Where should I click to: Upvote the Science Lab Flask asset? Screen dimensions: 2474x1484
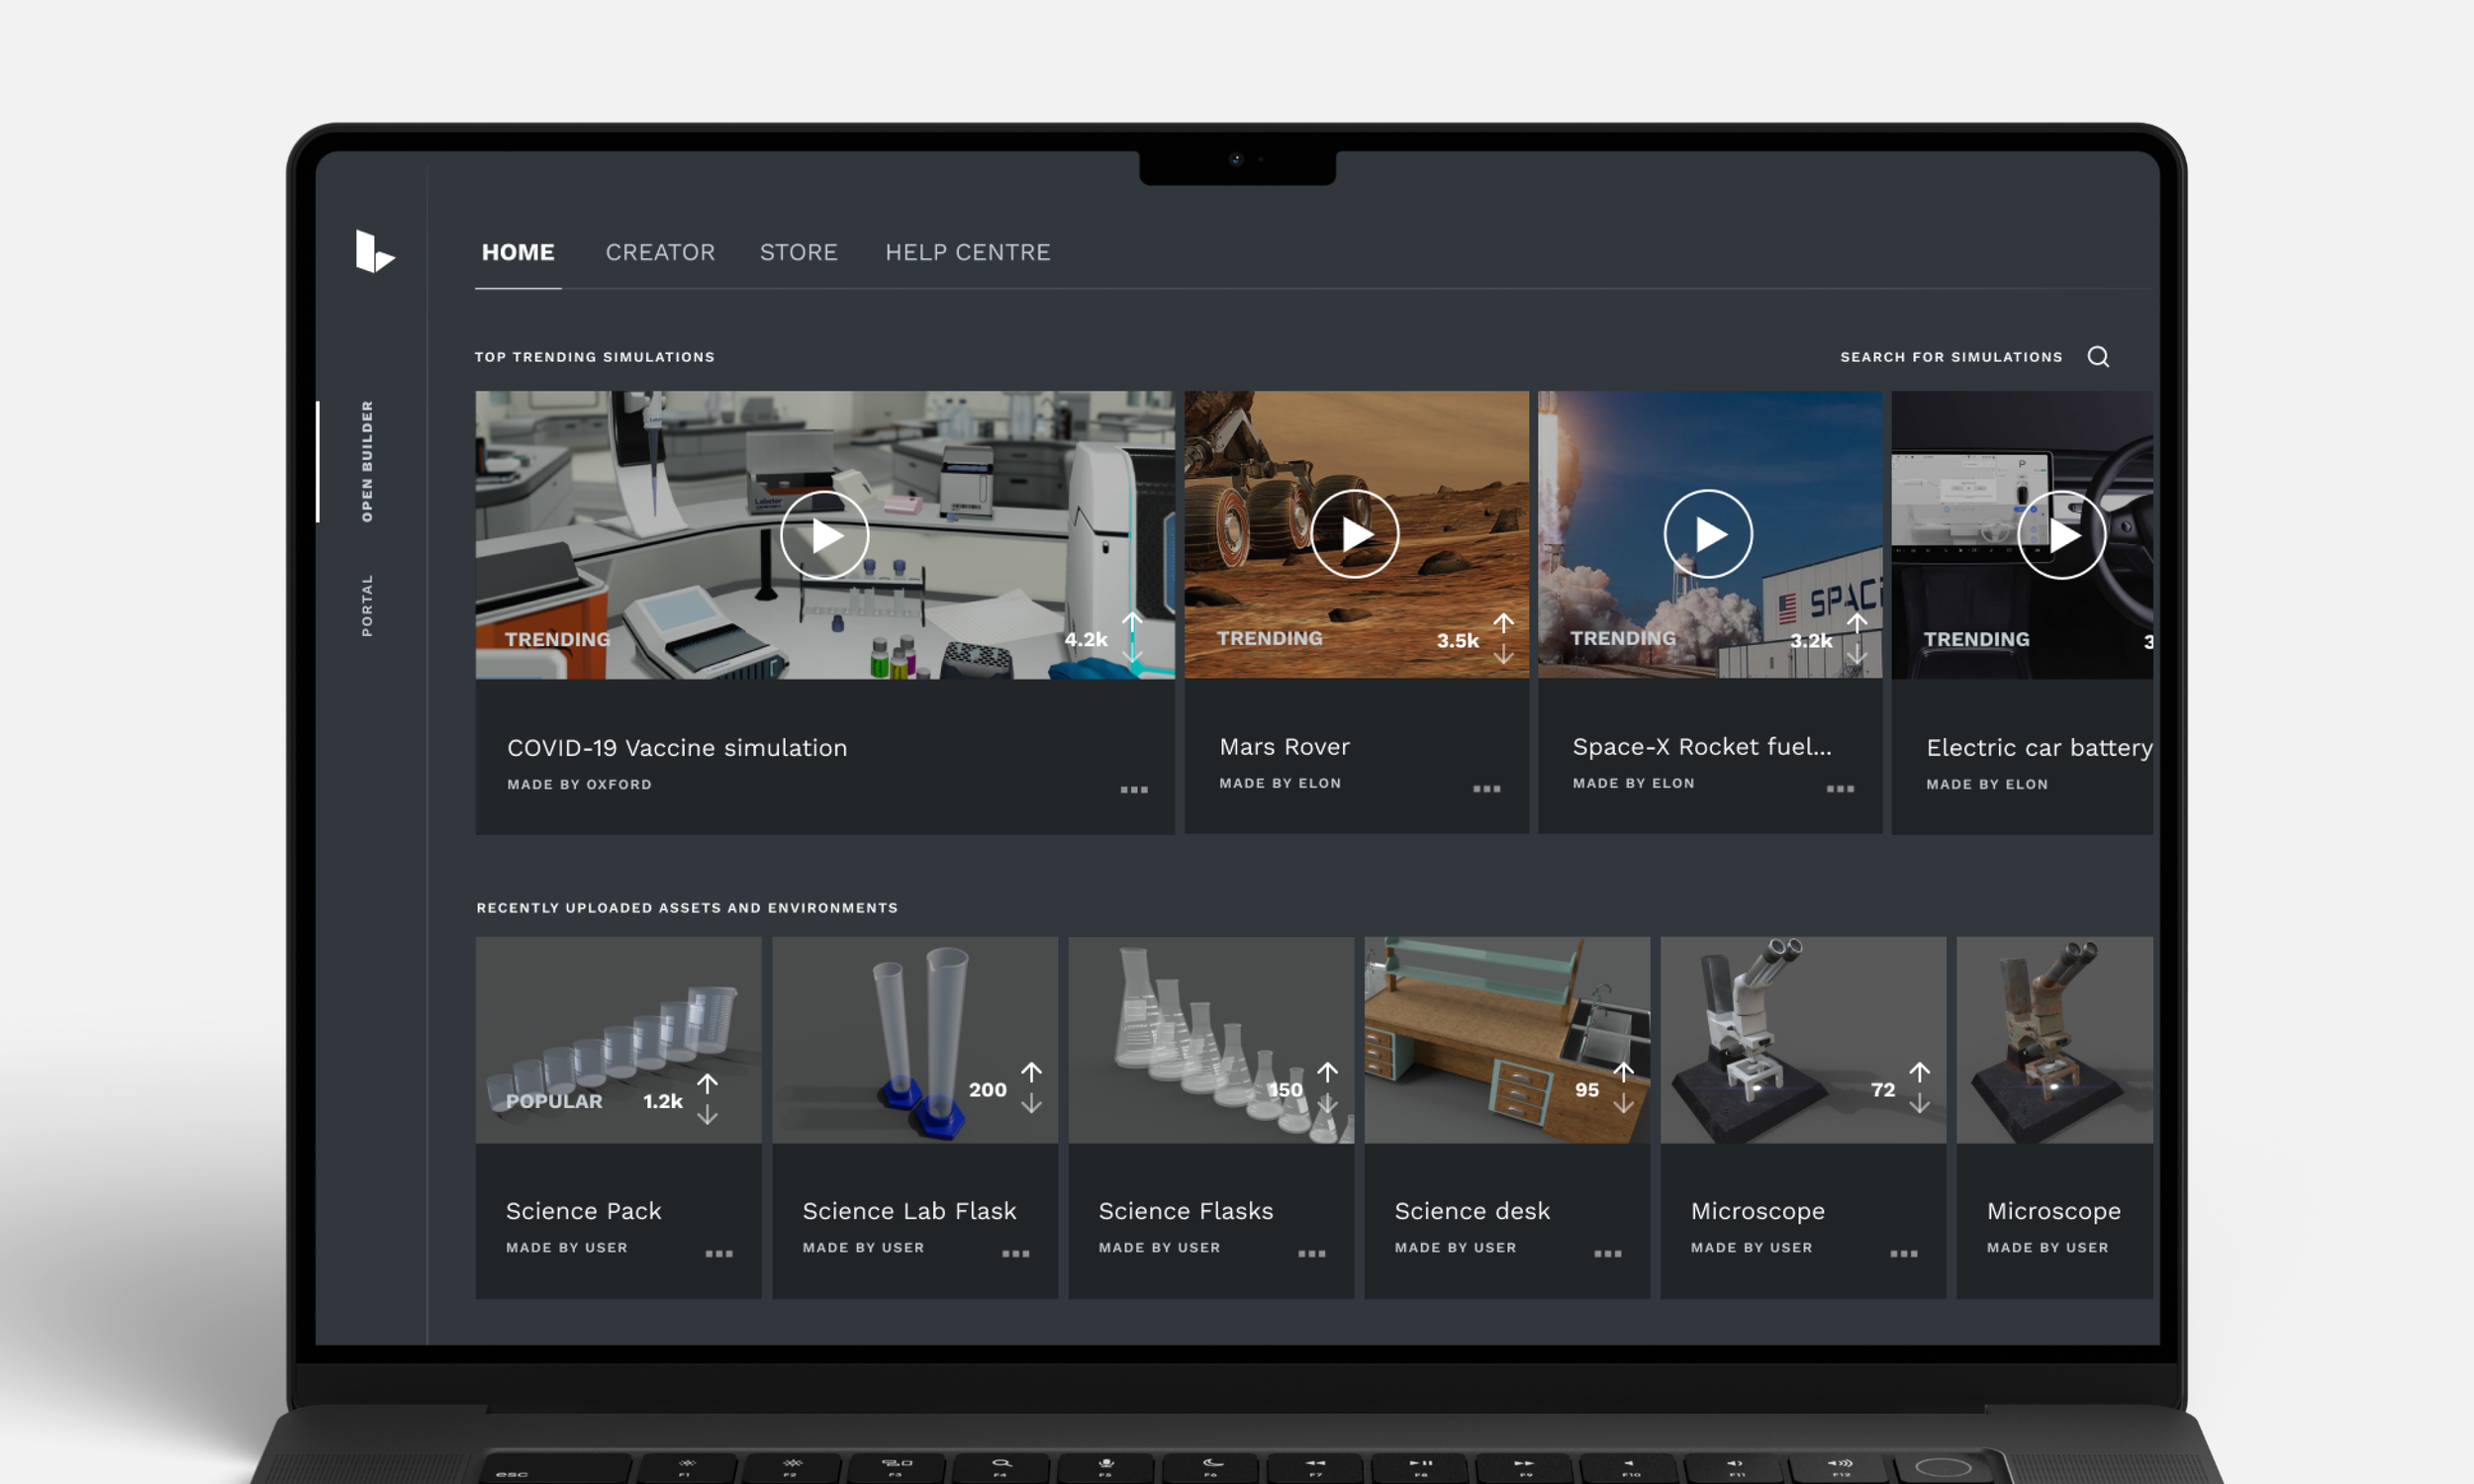tap(1031, 1072)
